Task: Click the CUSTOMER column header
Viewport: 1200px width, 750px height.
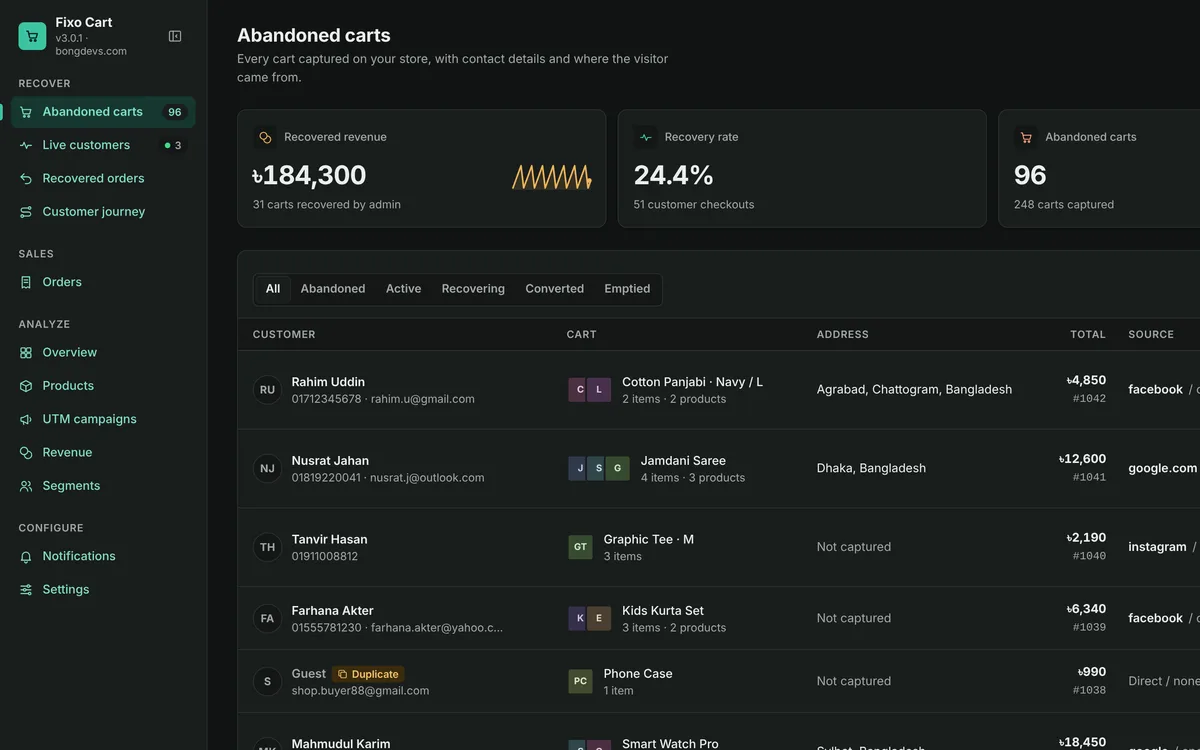Action: [x=284, y=335]
